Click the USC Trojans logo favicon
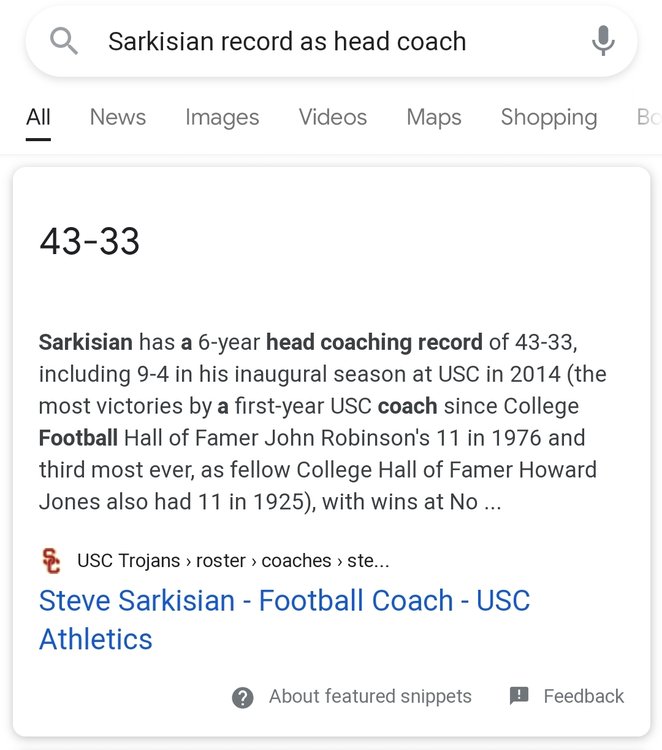The height and width of the screenshot is (750, 662). [x=51, y=561]
